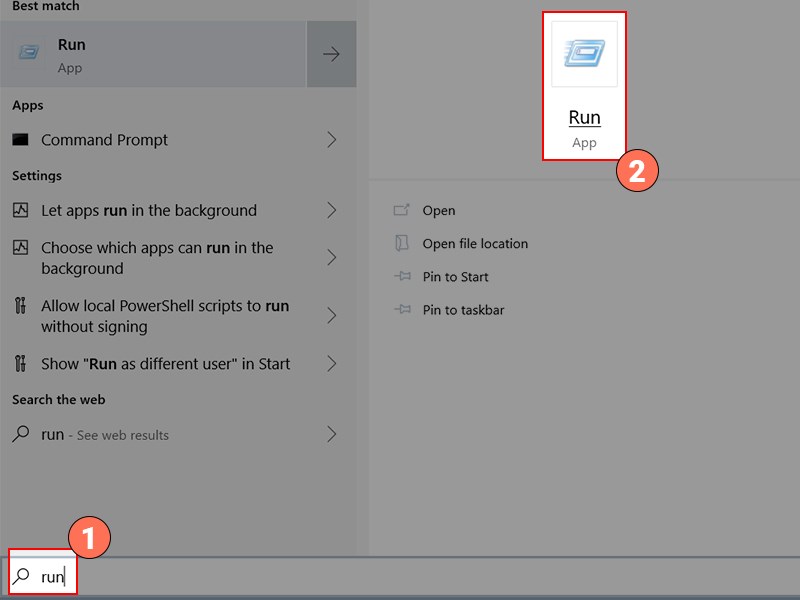Open Command Prompt from Apps list
This screenshot has width=800, height=600.
coord(104,140)
